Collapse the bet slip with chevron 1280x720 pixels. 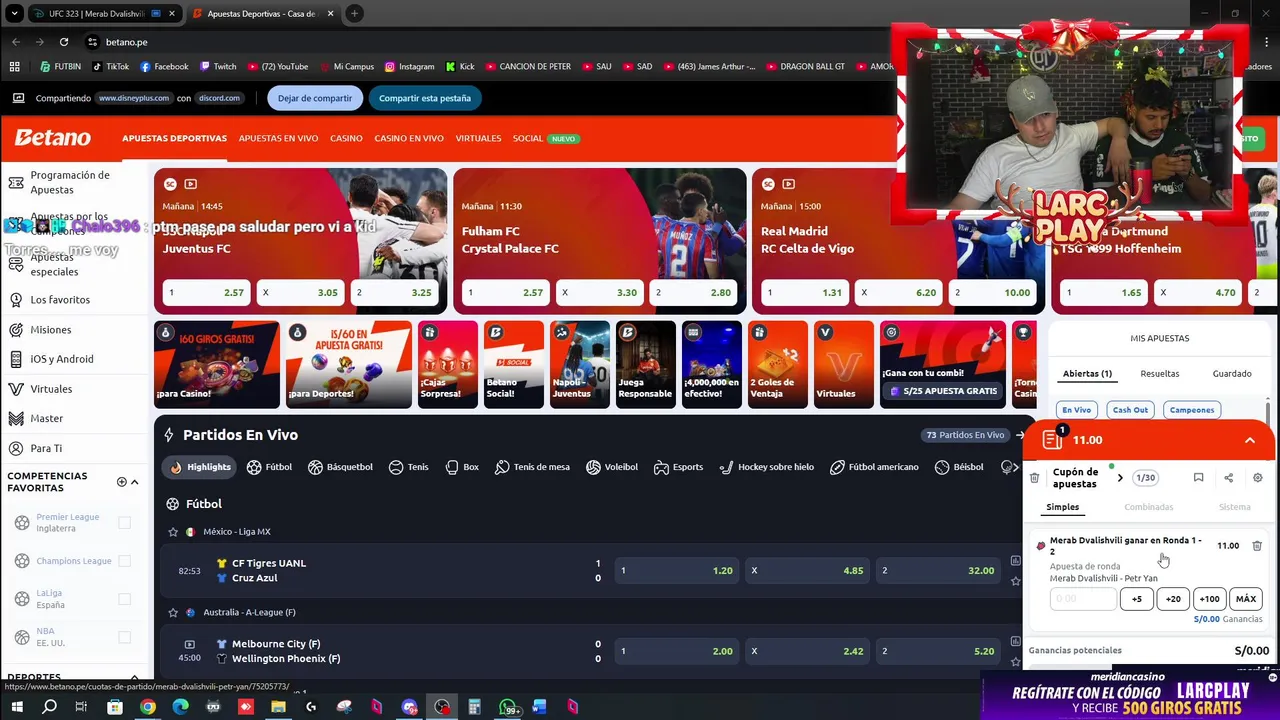click(1250, 440)
